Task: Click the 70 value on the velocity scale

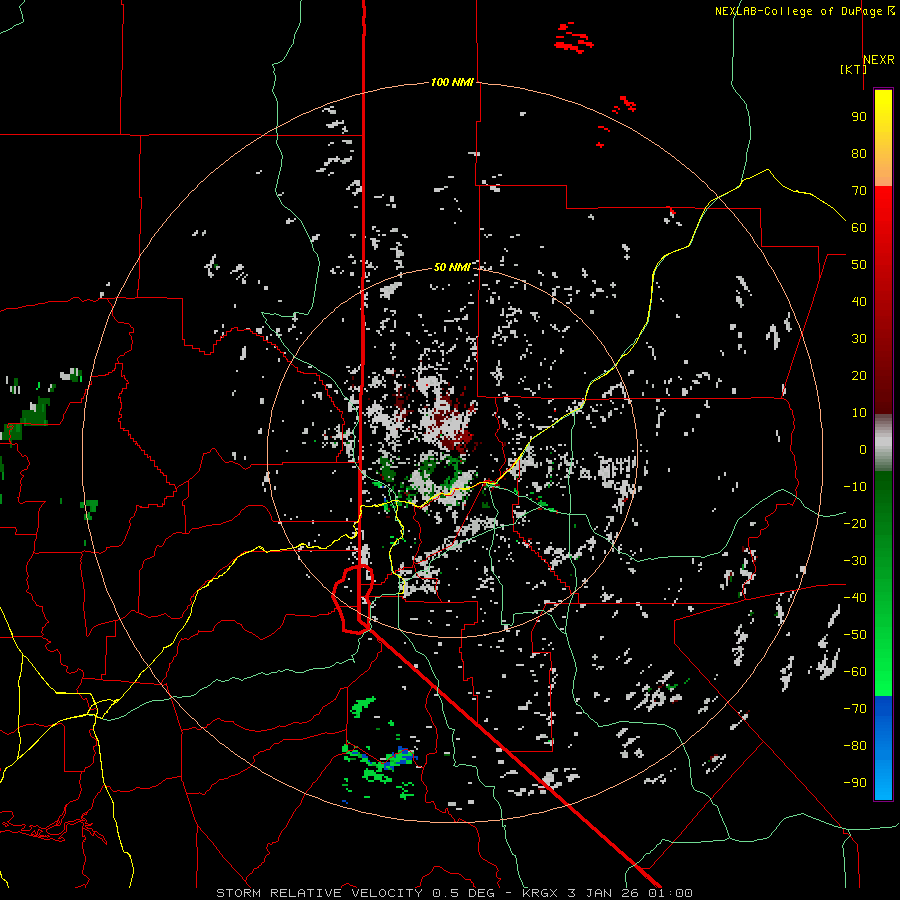Action: (x=859, y=191)
